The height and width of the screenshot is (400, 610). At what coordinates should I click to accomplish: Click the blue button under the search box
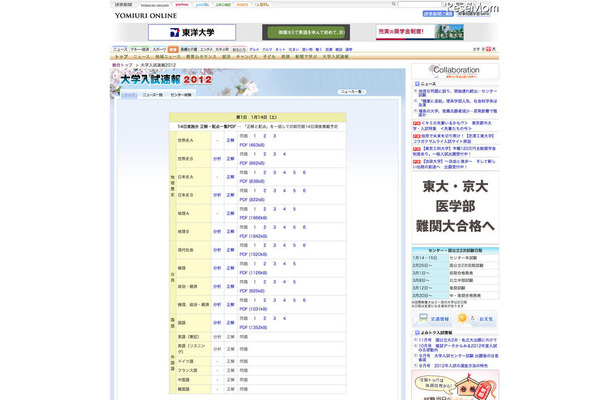point(438,14)
